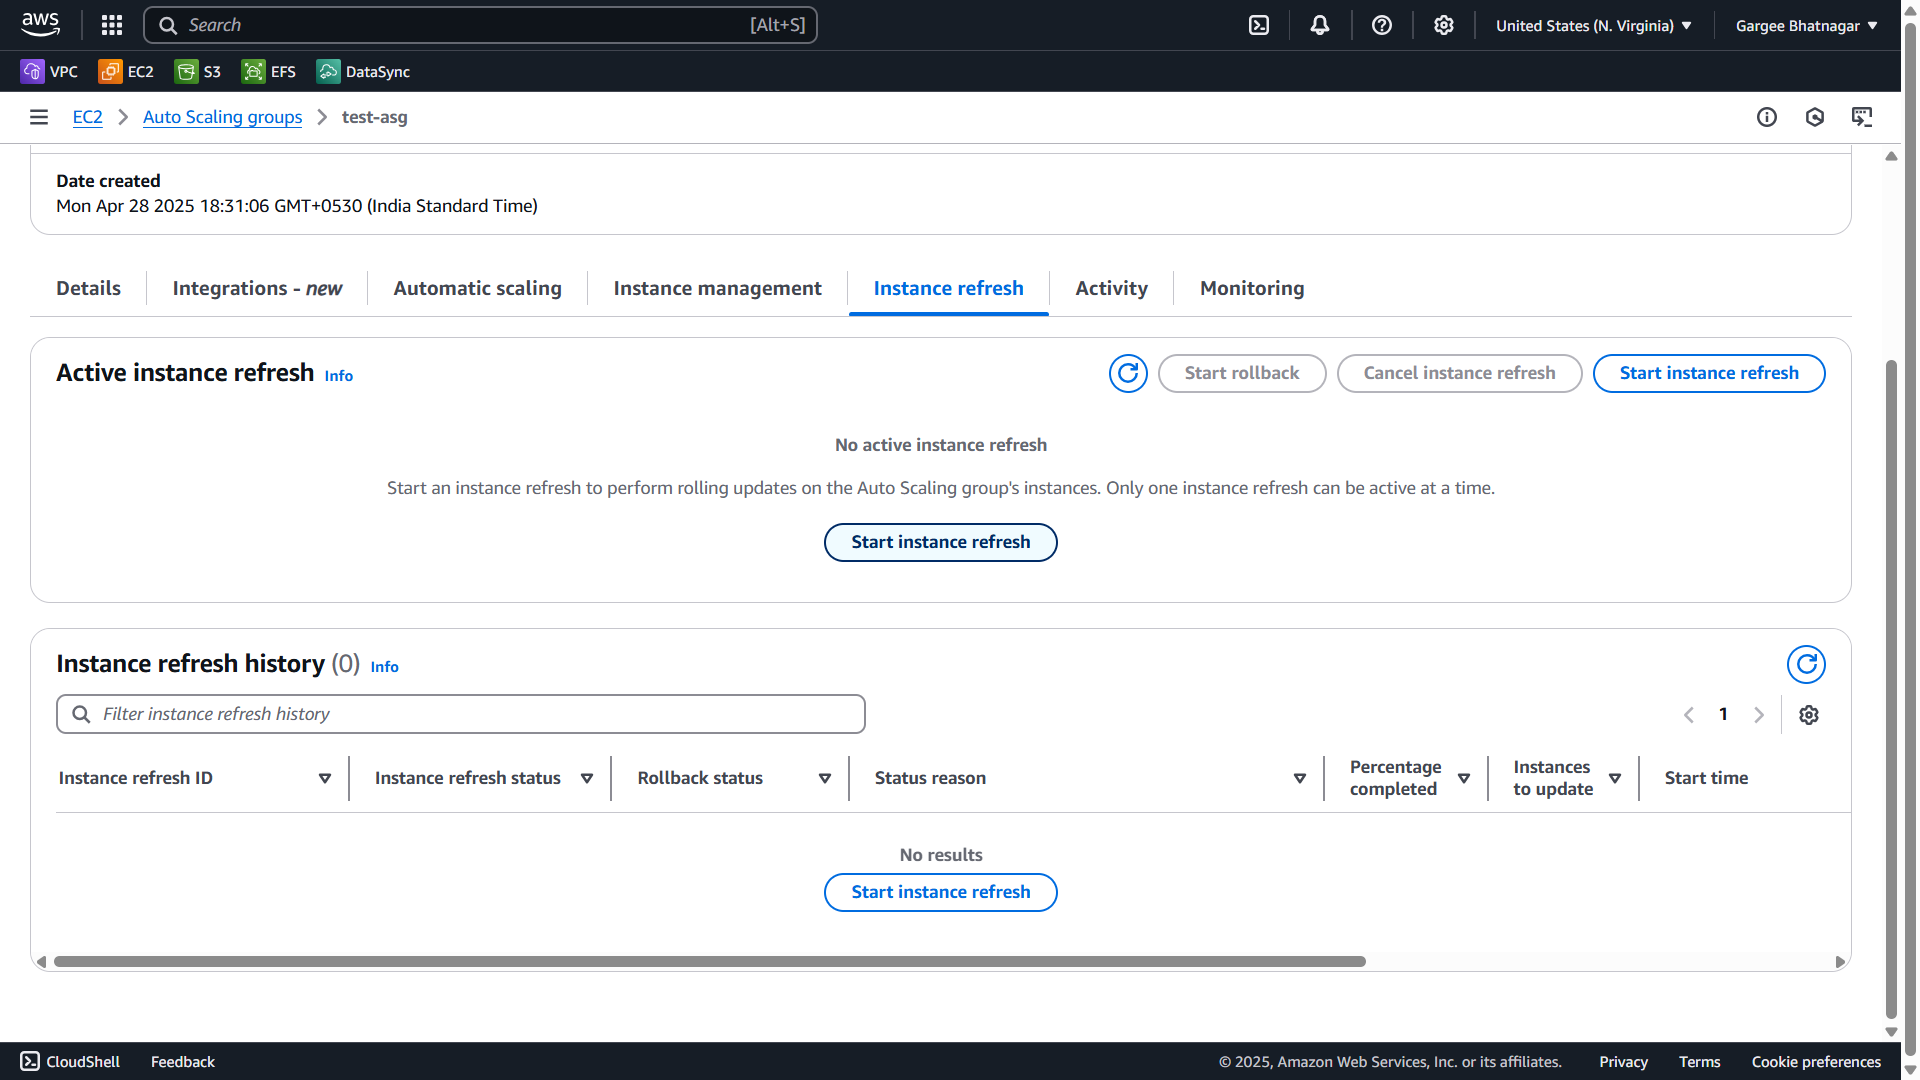Viewport: 1920px width, 1080px height.
Task: Open Info link beside Instance refresh history
Action: 384,667
